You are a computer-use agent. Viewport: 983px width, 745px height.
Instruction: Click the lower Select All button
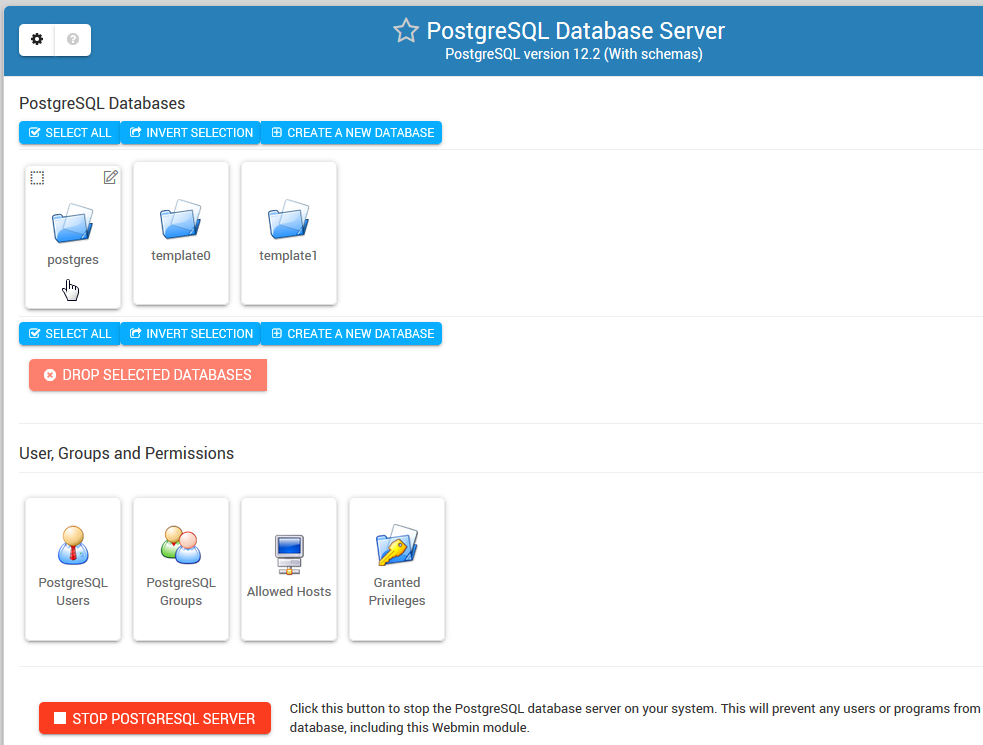[70, 334]
